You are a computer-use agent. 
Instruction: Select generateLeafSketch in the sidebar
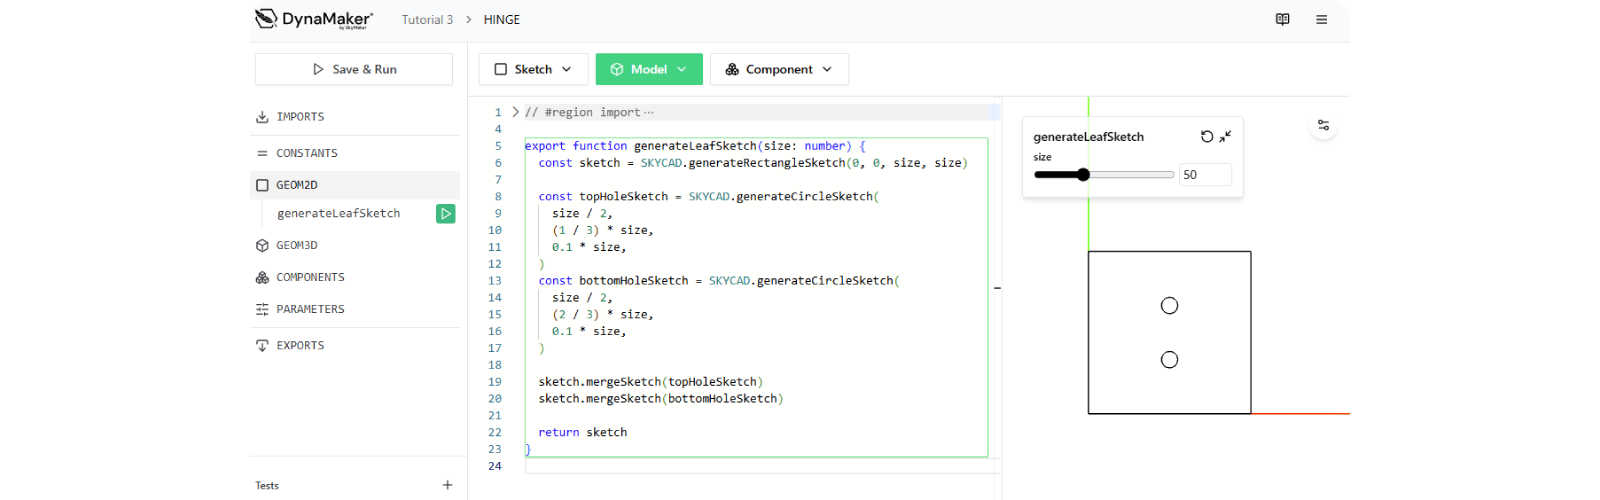[x=338, y=213]
